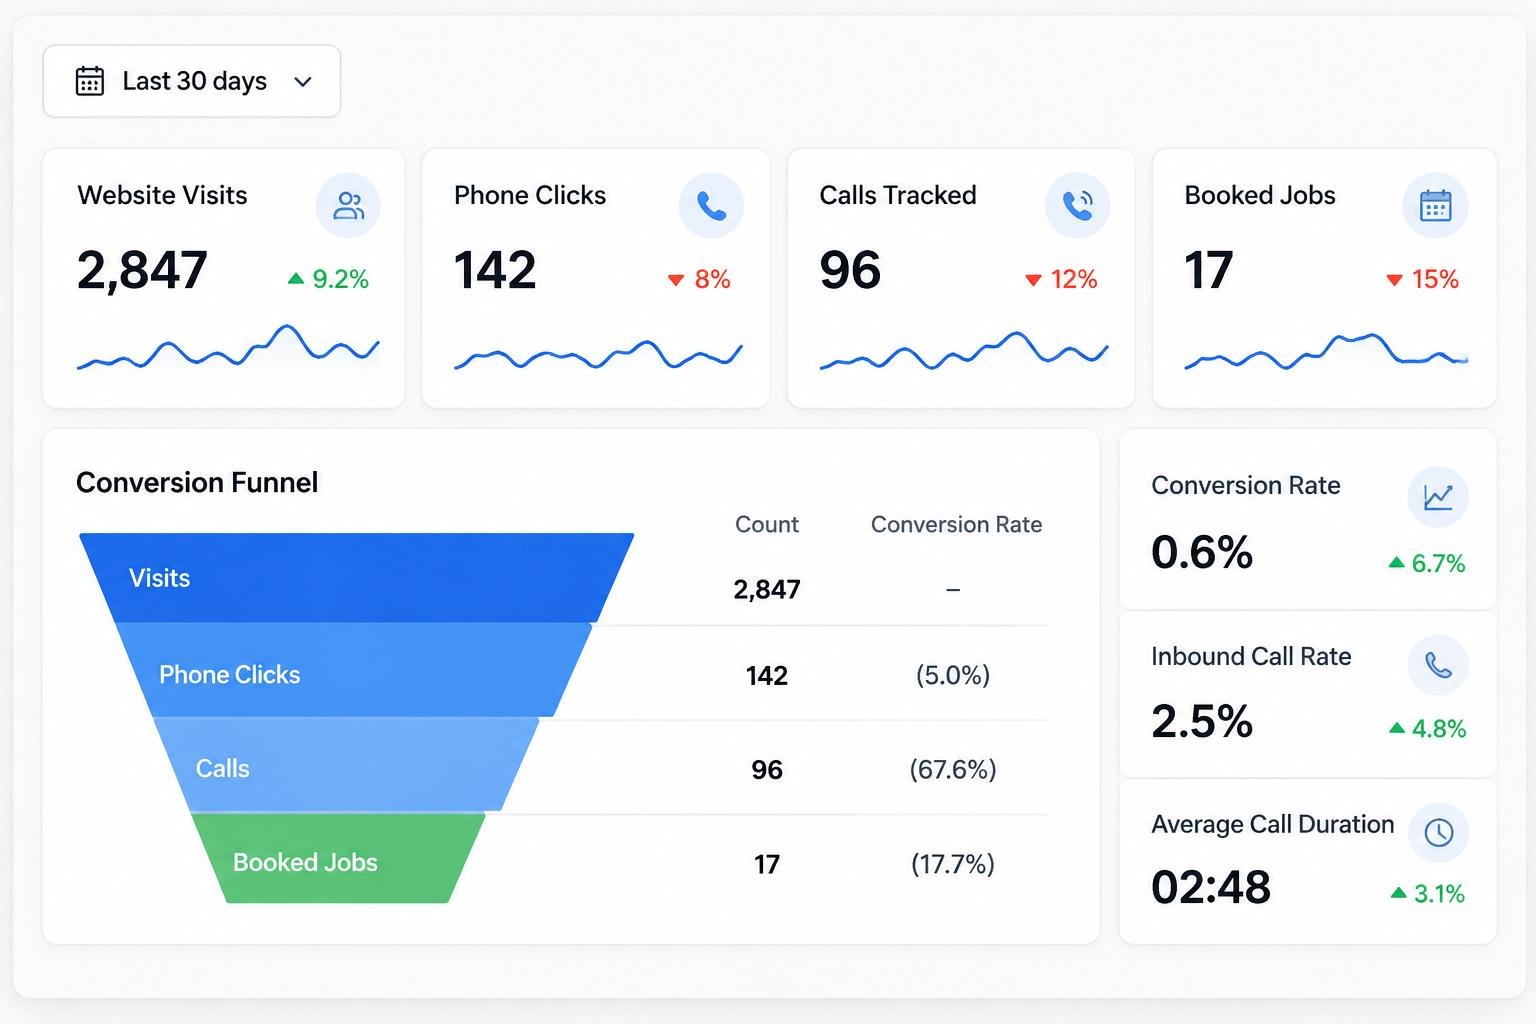
Task: Click the ringing phone icon on Calls Tracked
Action: (1077, 206)
